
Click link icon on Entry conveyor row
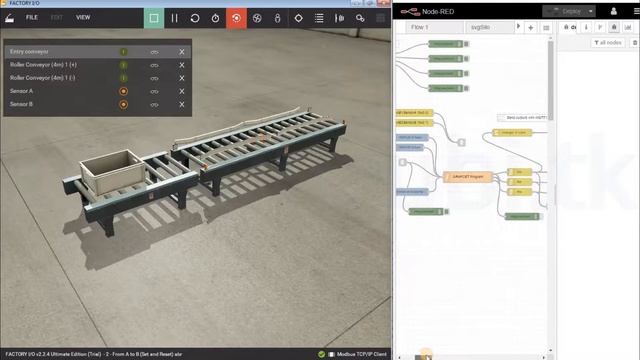pyautogui.click(x=154, y=52)
